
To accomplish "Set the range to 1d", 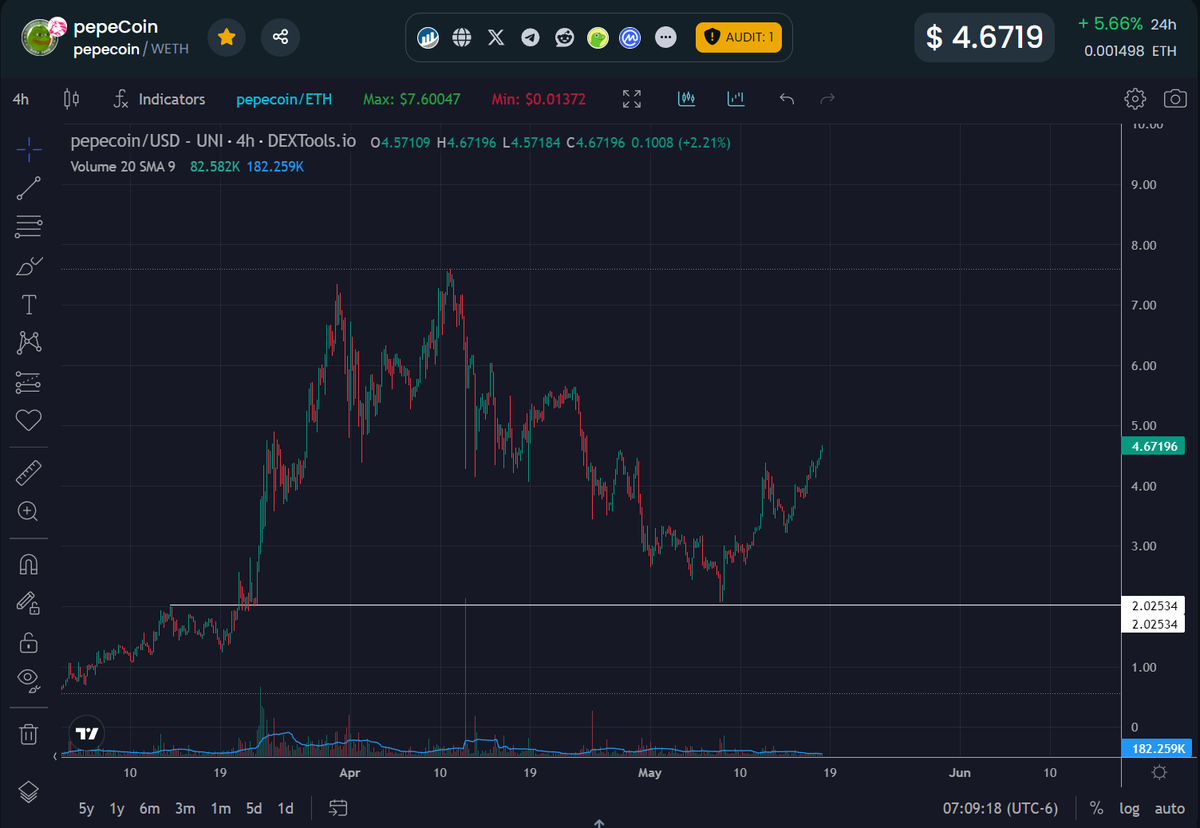I will (x=286, y=808).
